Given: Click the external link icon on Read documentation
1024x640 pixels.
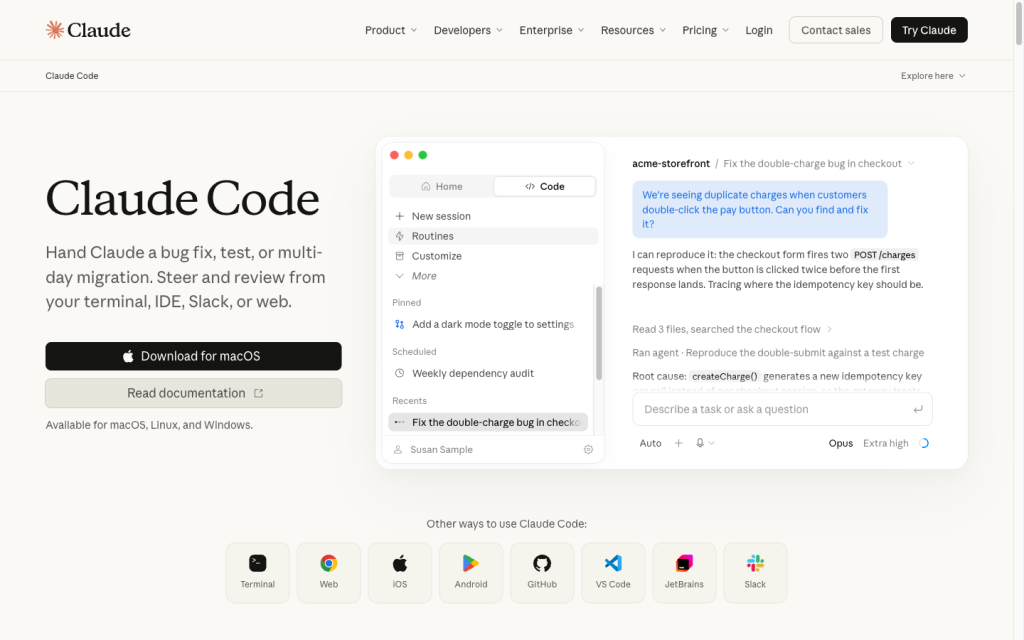Looking at the screenshot, I should pyautogui.click(x=259, y=393).
